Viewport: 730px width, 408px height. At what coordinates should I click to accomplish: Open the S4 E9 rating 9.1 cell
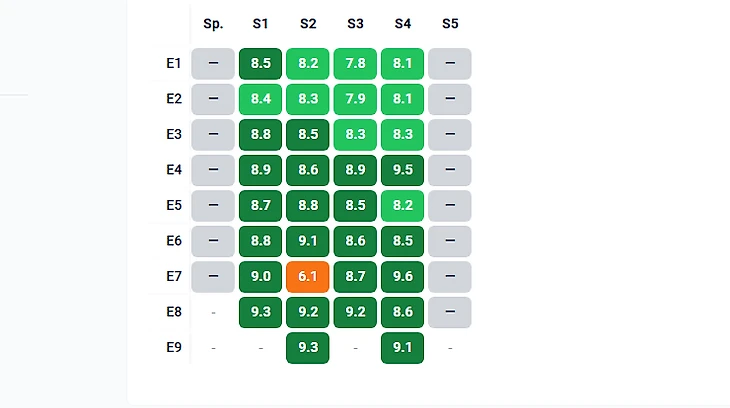tap(403, 348)
